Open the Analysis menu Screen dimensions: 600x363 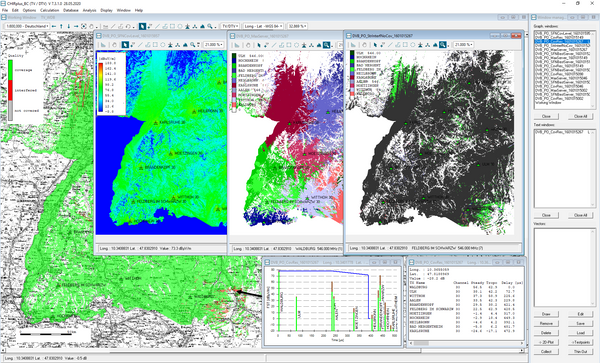pyautogui.click(x=89, y=10)
